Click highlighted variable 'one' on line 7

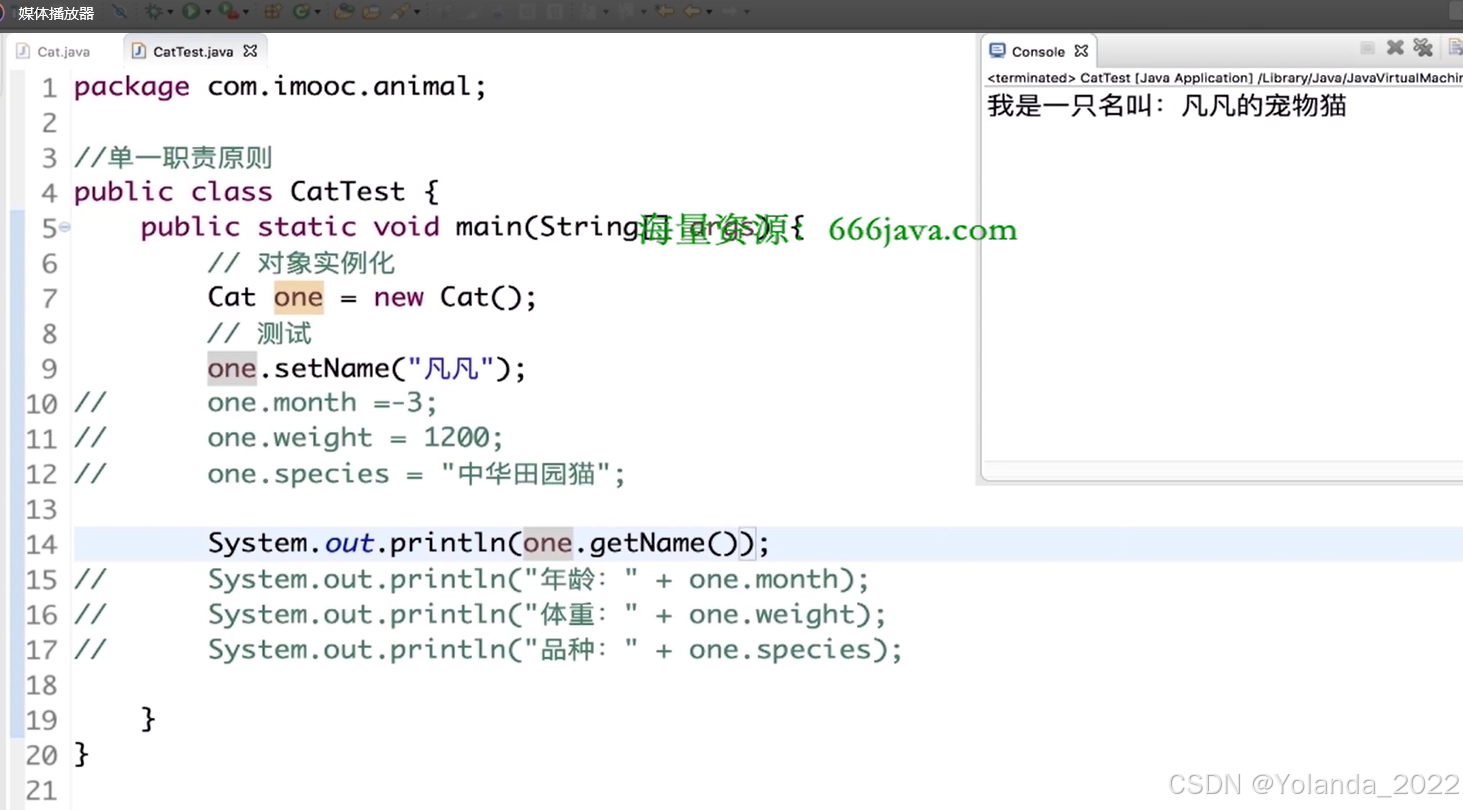pyautogui.click(x=298, y=298)
